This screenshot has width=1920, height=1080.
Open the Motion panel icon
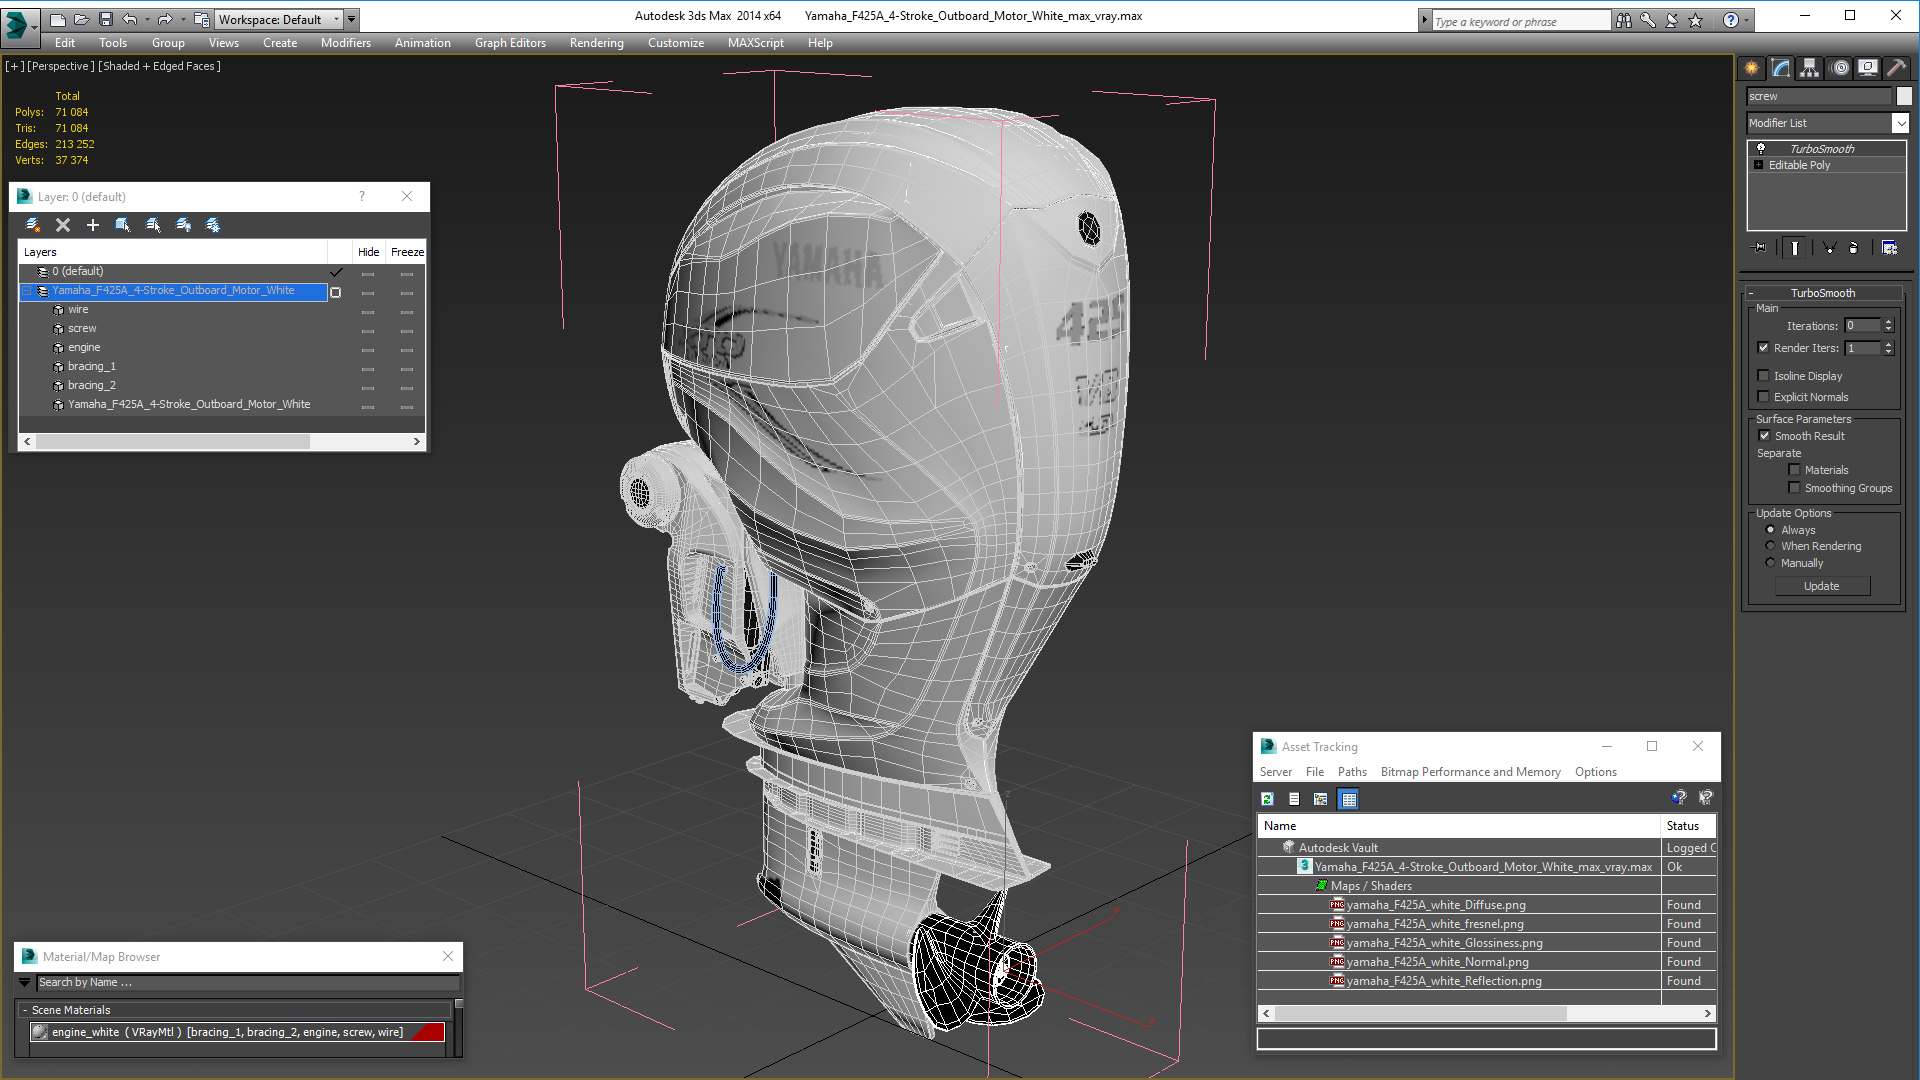pos(1840,68)
